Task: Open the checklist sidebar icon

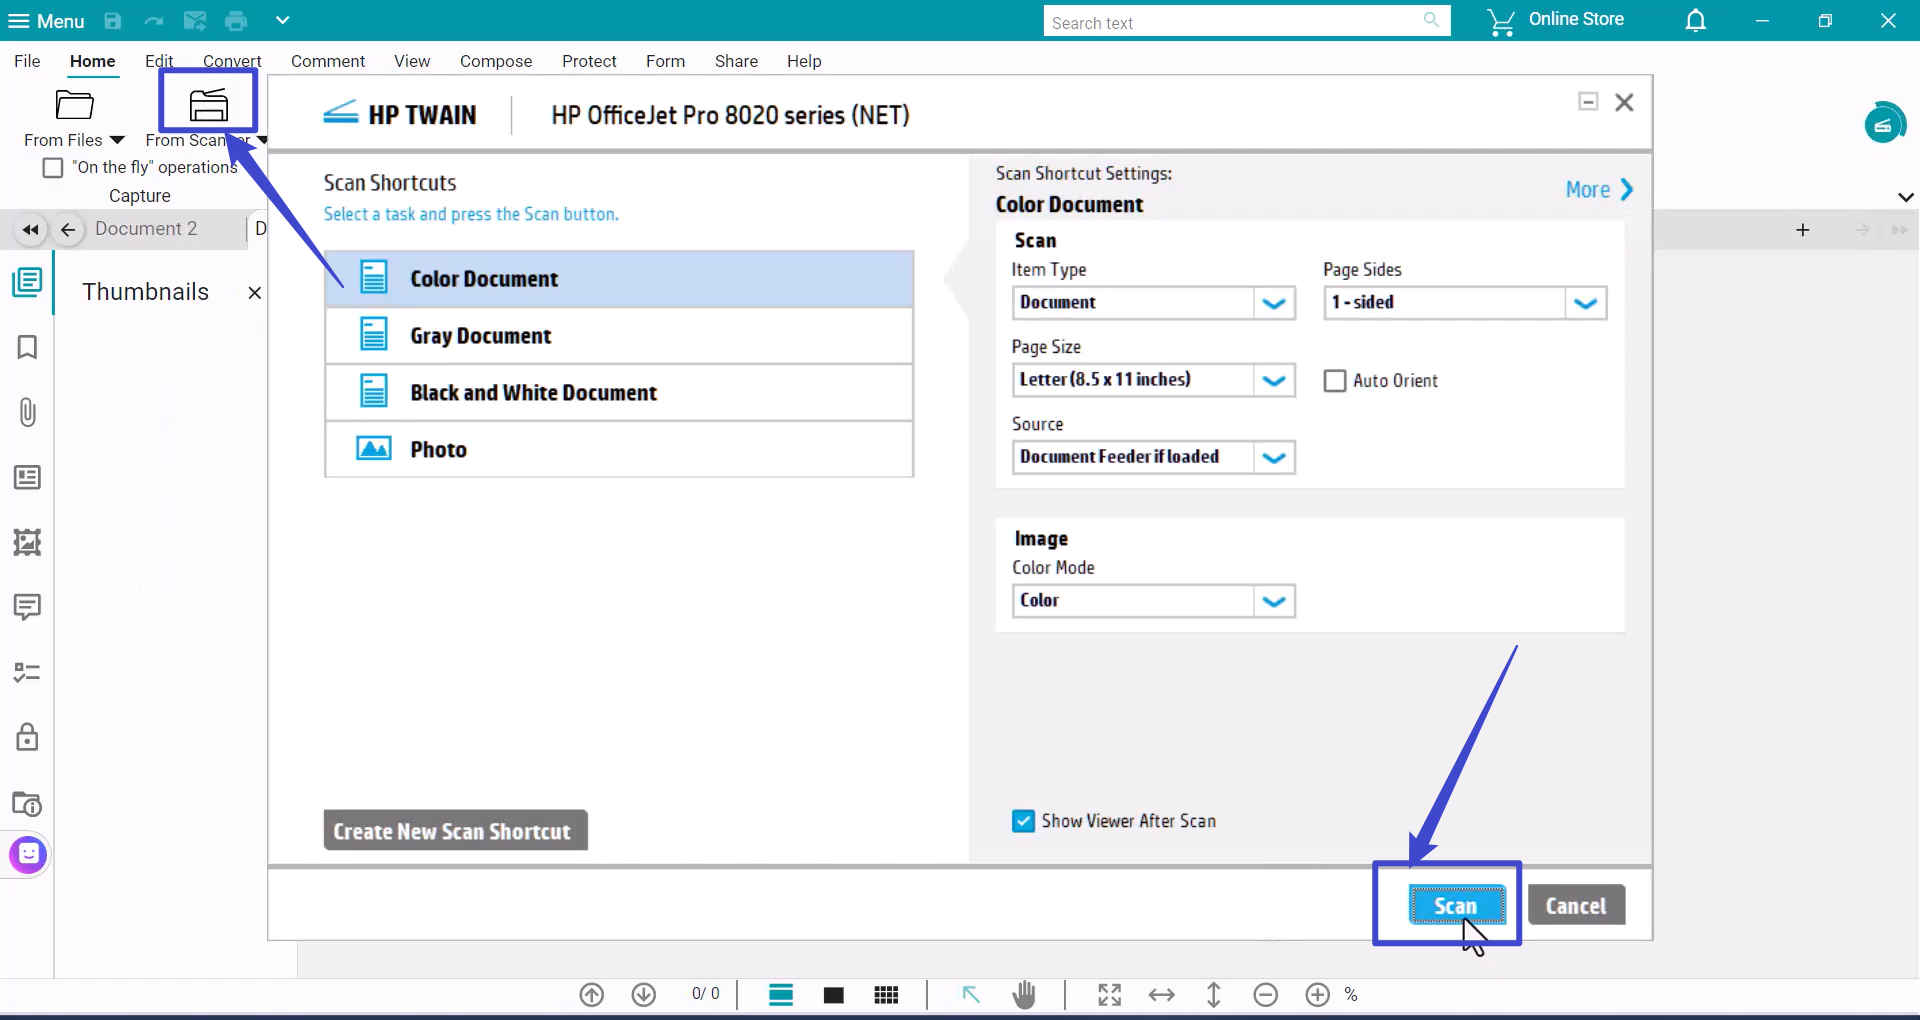Action: pos(27,672)
